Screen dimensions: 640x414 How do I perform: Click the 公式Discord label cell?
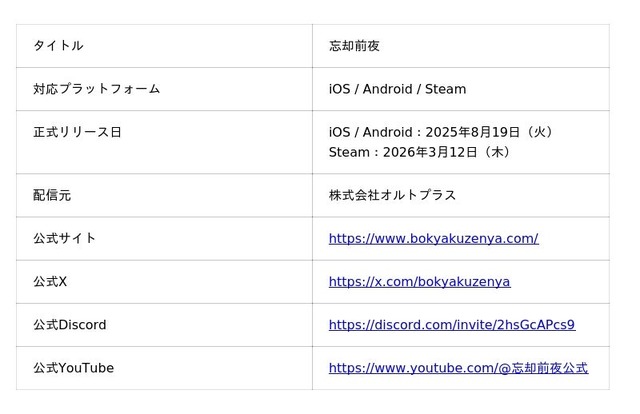69,325
